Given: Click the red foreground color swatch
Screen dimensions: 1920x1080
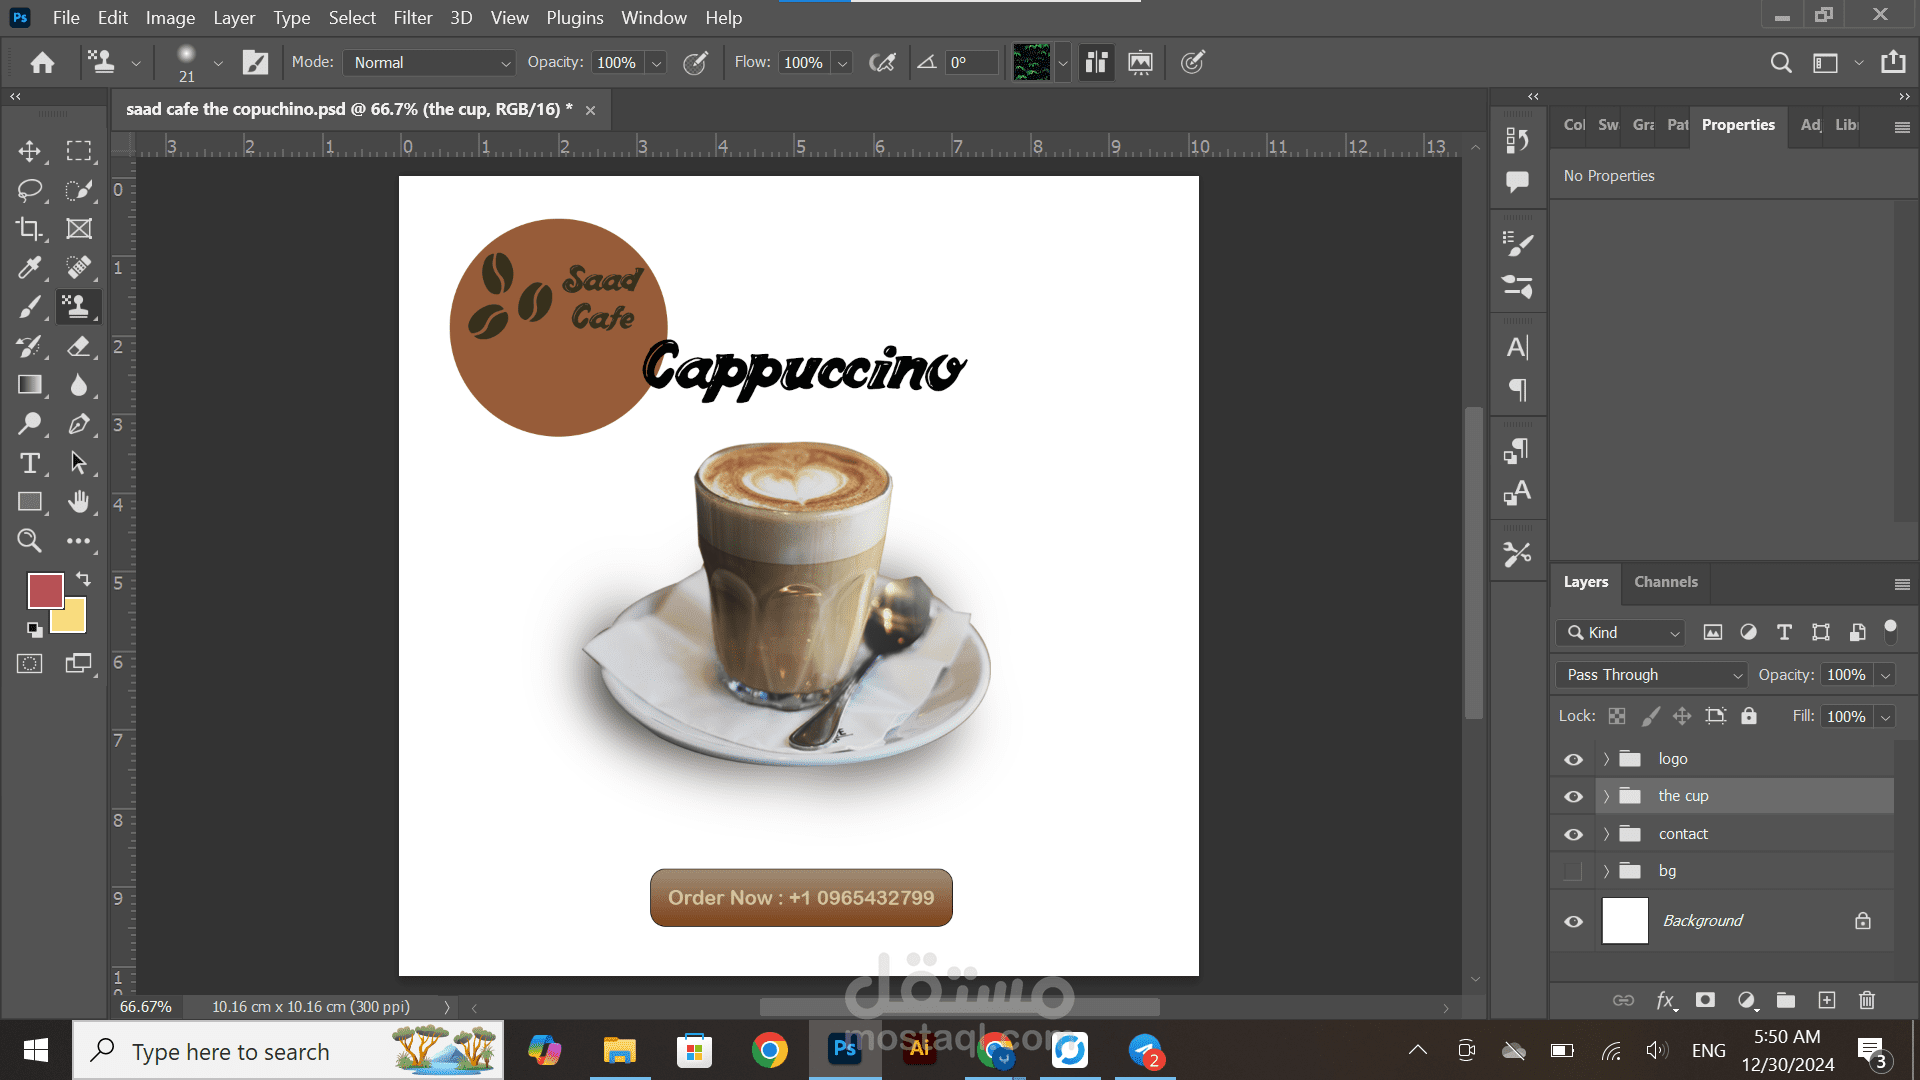Looking at the screenshot, I should click(x=44, y=590).
